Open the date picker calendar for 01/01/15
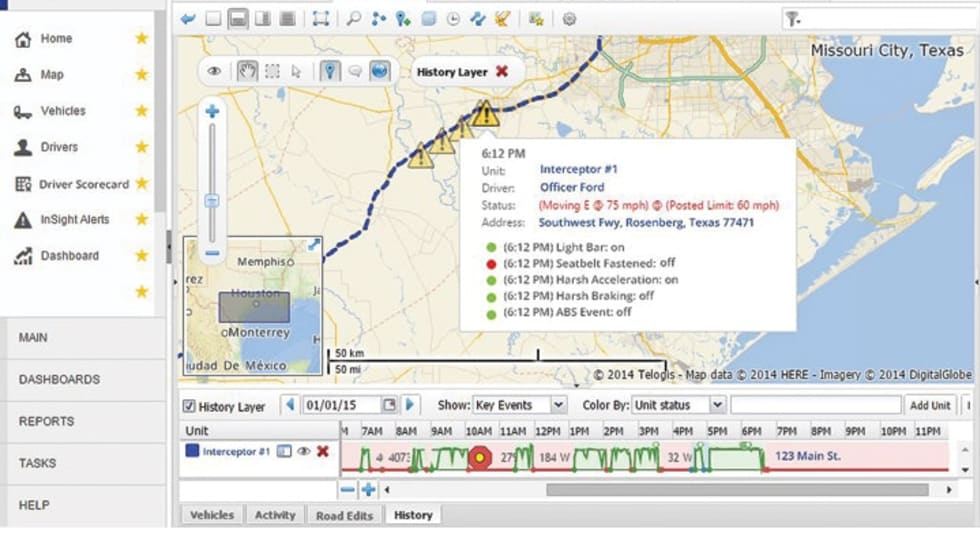Screen dimensions: 980x552 389,405
